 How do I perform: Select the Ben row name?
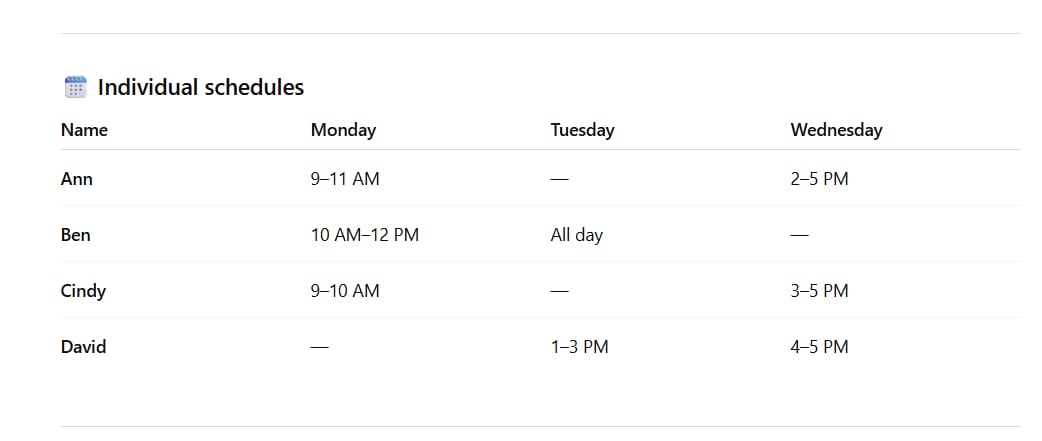pos(76,234)
